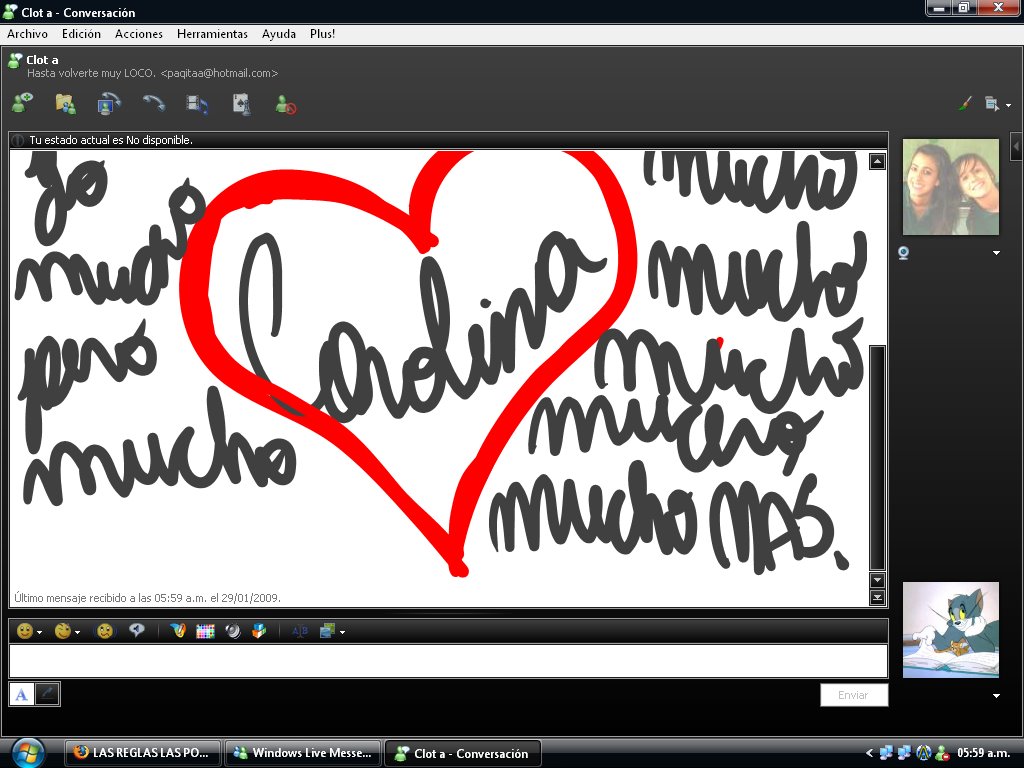Open the font AB text formatting icon
This screenshot has height=768, width=1024.
tap(300, 631)
